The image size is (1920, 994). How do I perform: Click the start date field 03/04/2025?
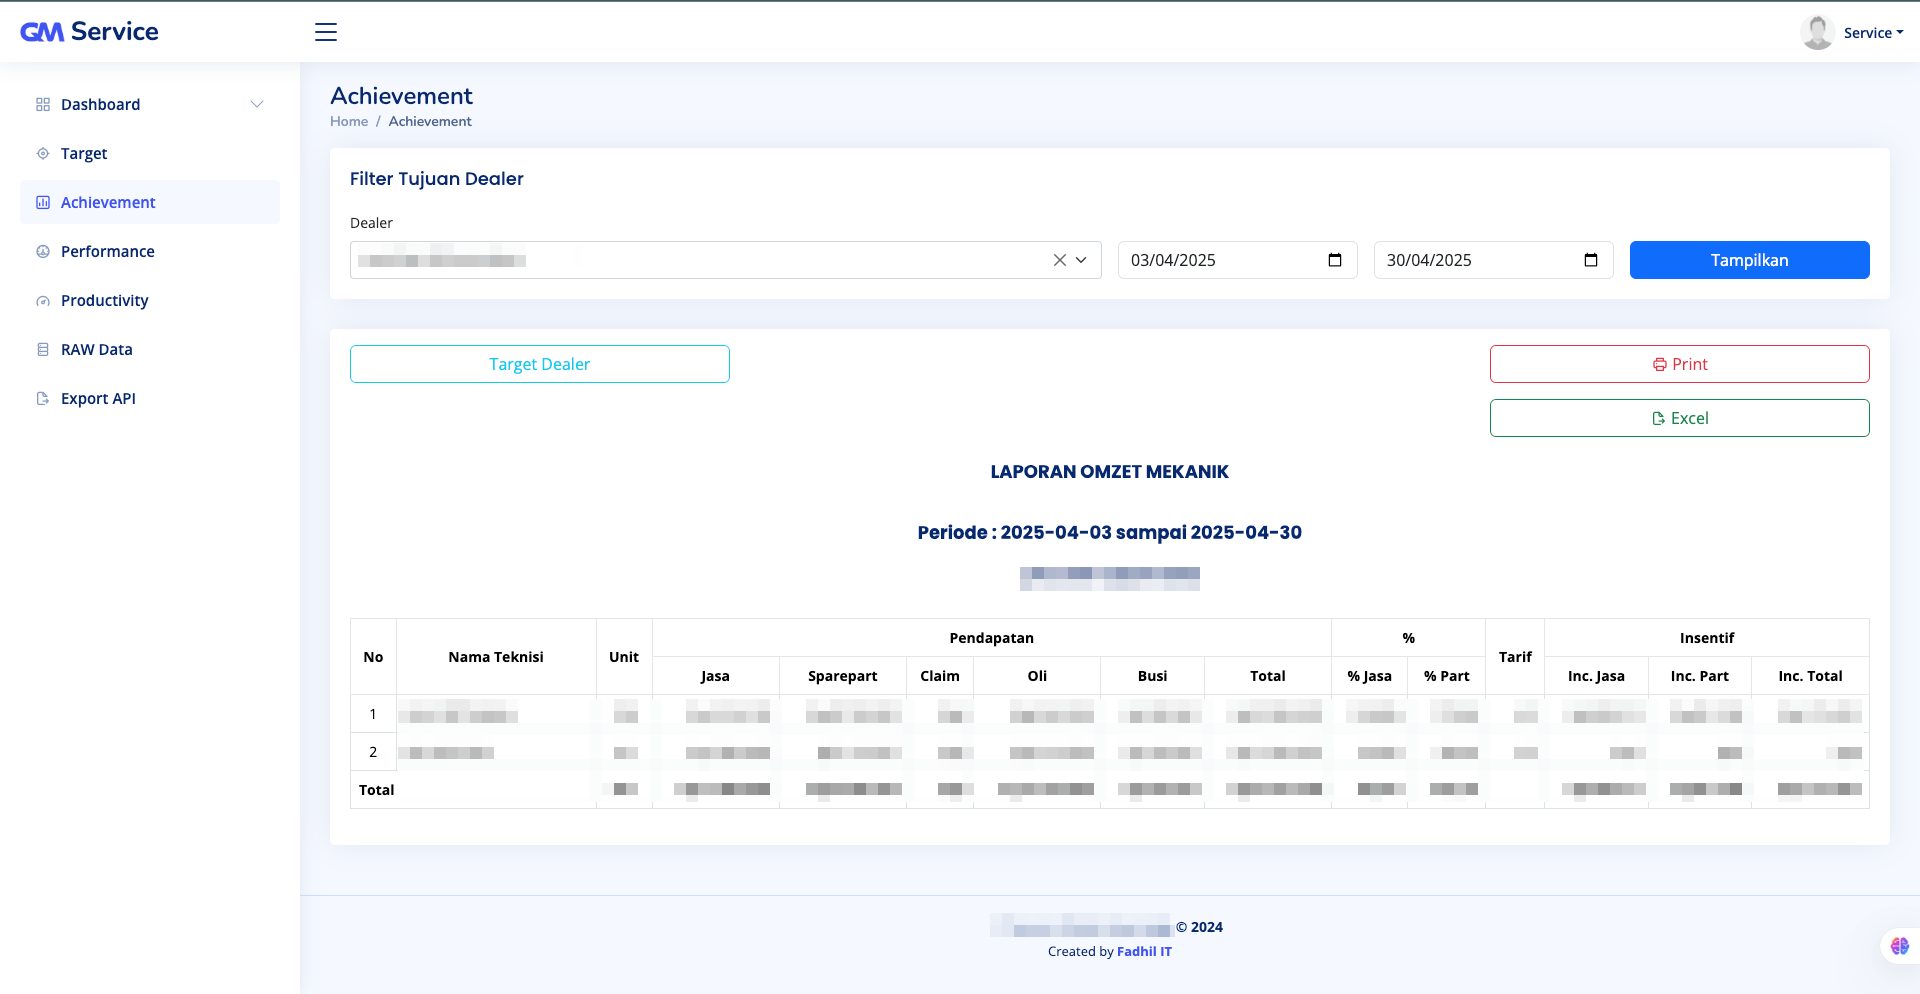[x=1237, y=260]
